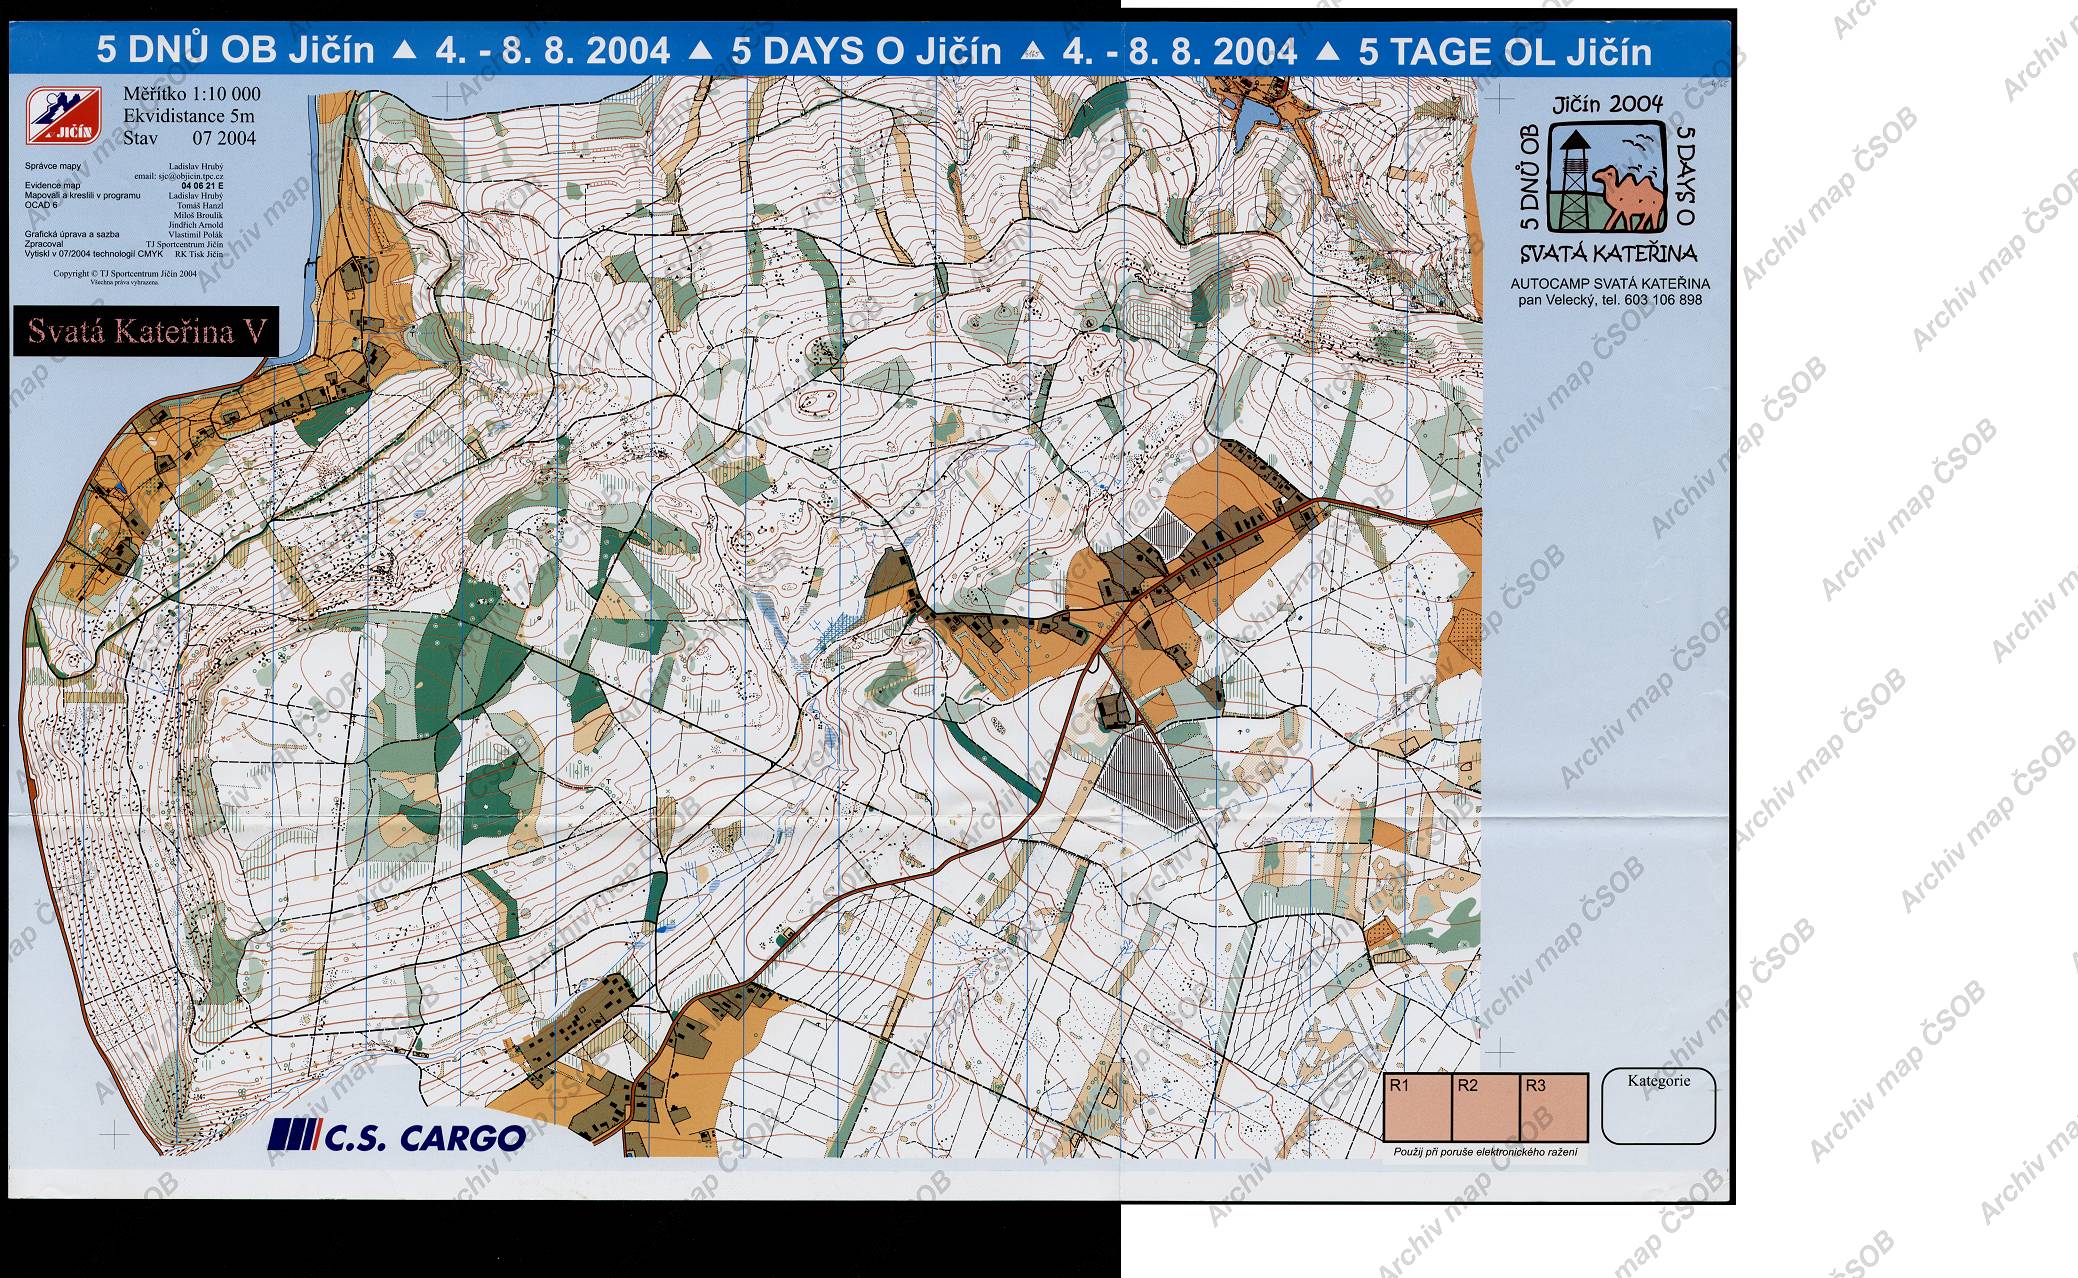
Task: Click the R3 spare punch box
Action: point(1553,1107)
